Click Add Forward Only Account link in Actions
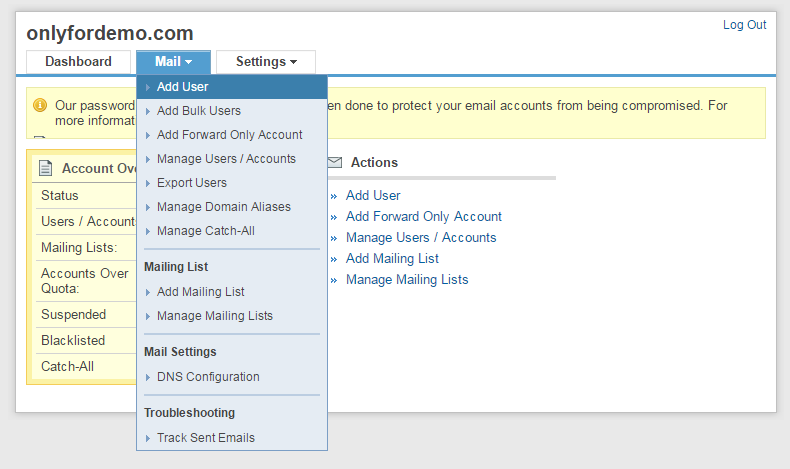This screenshot has height=469, width=790. (x=424, y=217)
